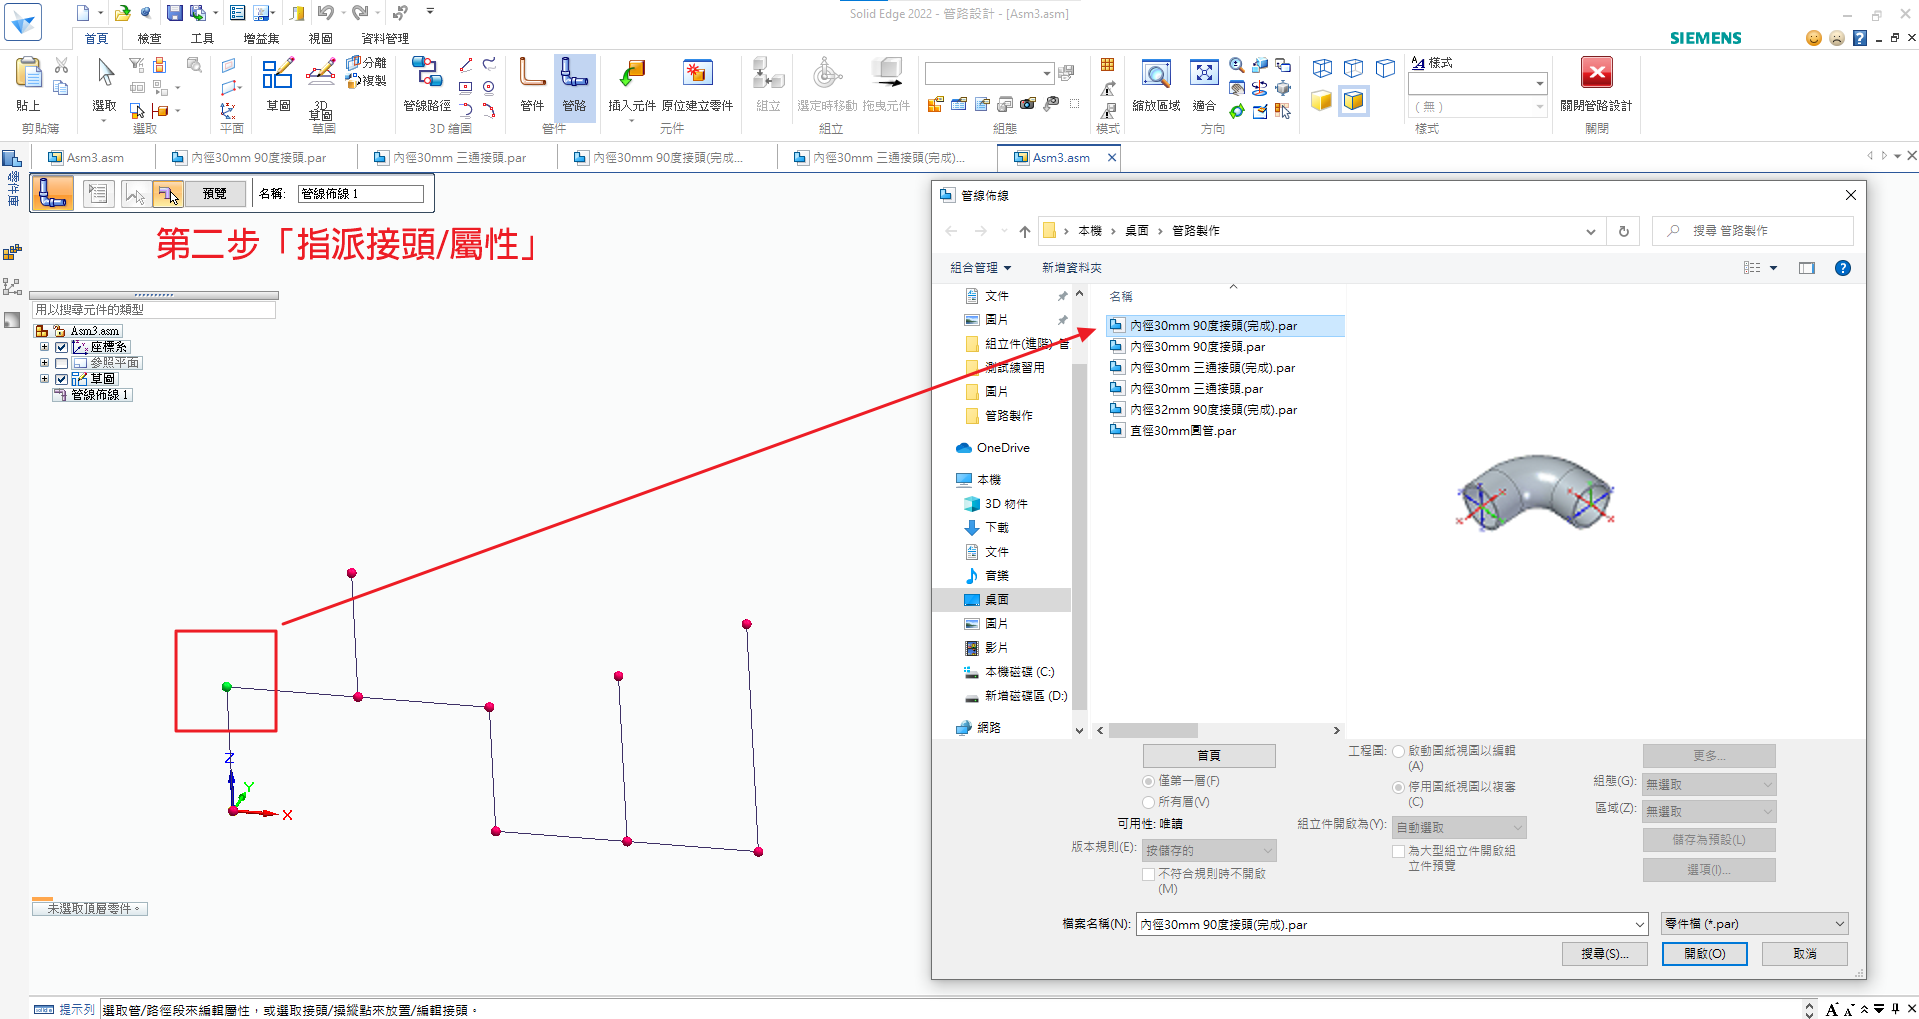Click the 適合 (Fit) view icon
1919x1019 pixels.
click(1204, 74)
